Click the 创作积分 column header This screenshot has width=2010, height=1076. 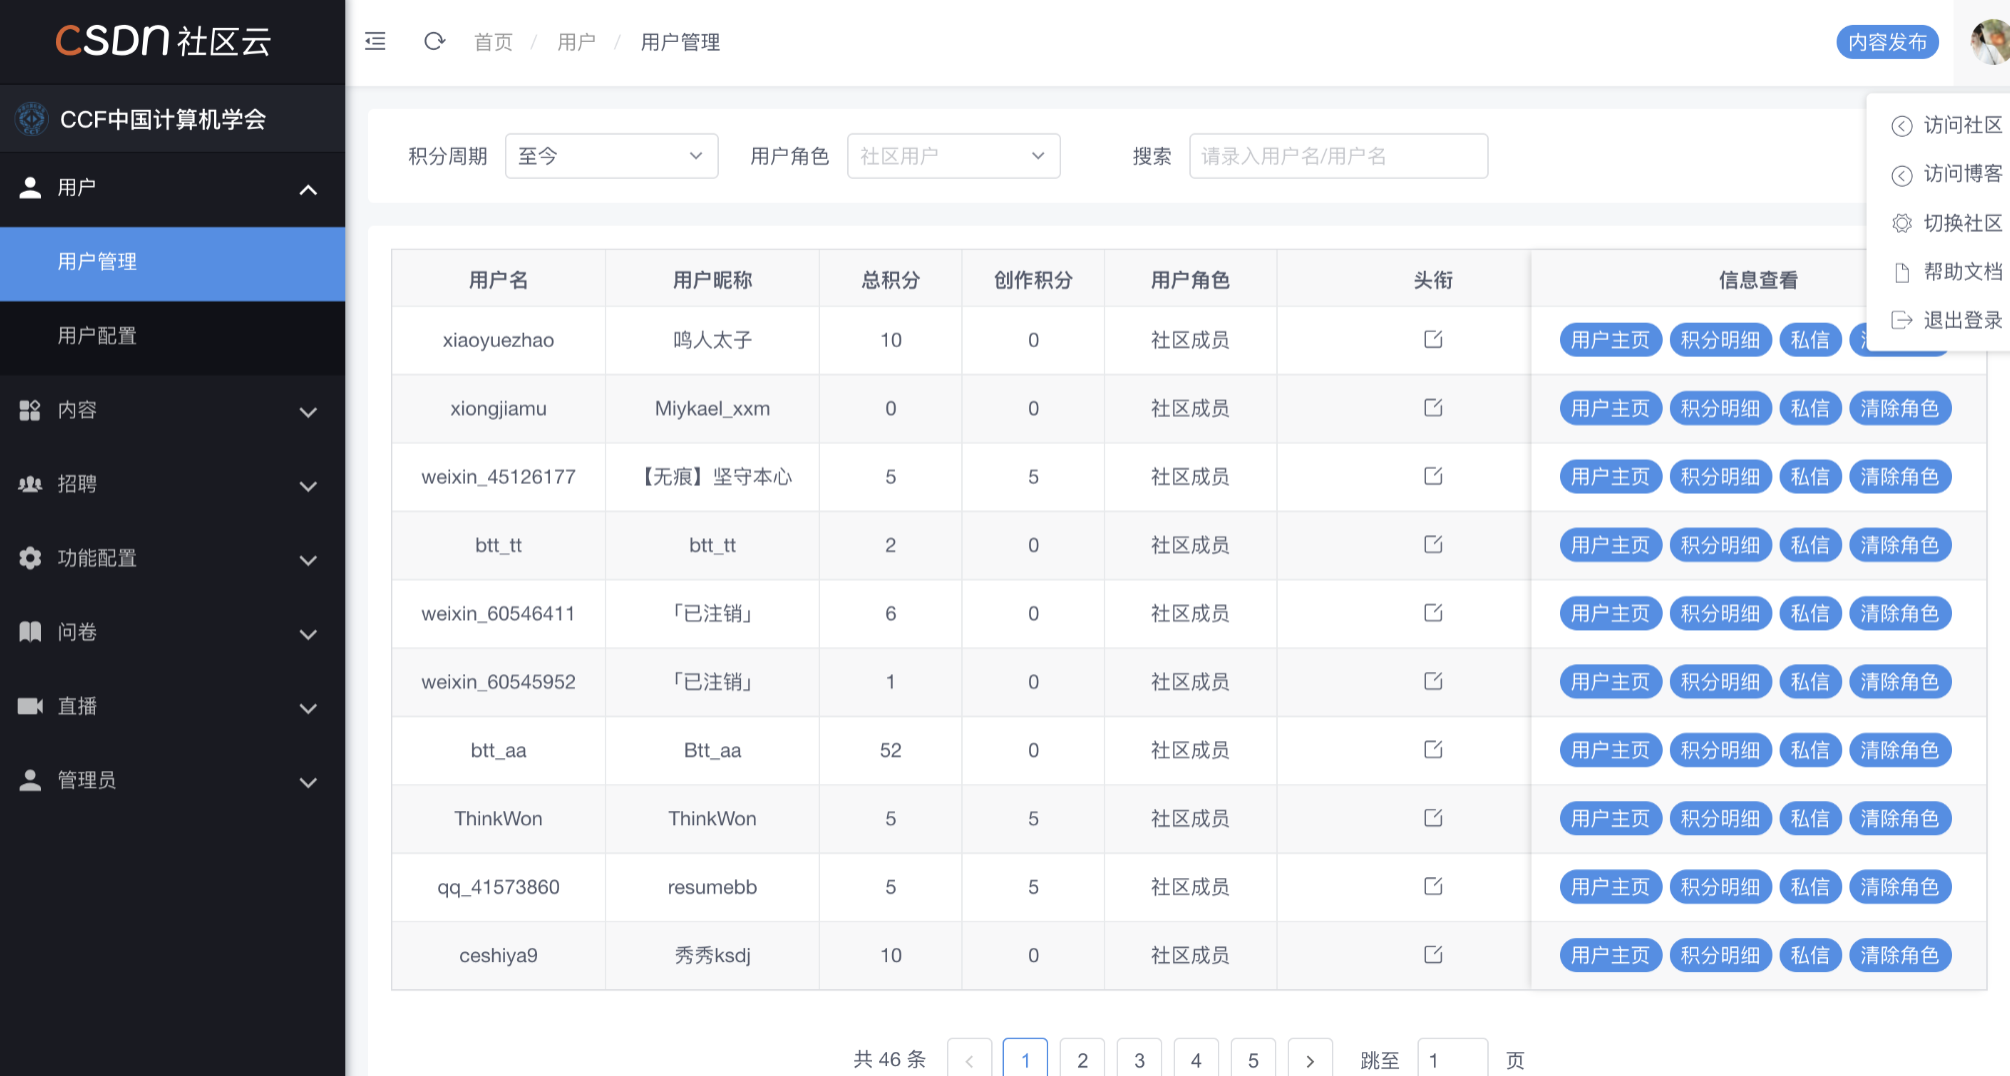(x=1033, y=280)
